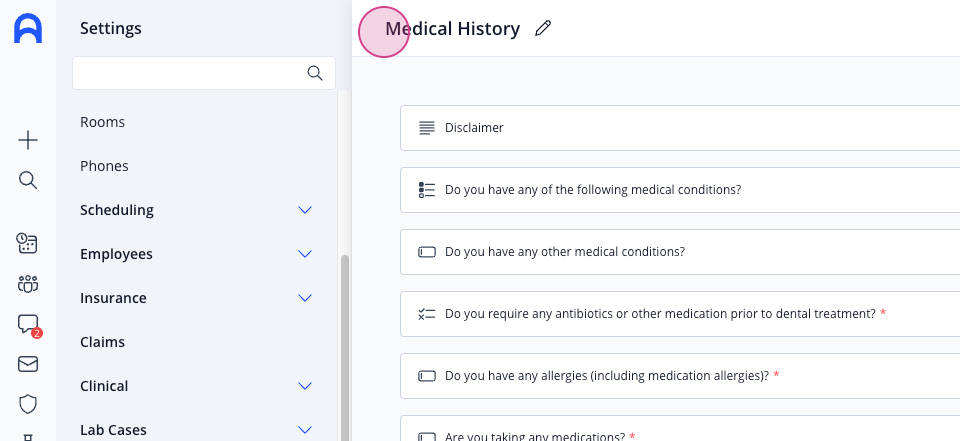Click the plus add icon in sidebar
This screenshot has width=960, height=441.
coord(28,140)
